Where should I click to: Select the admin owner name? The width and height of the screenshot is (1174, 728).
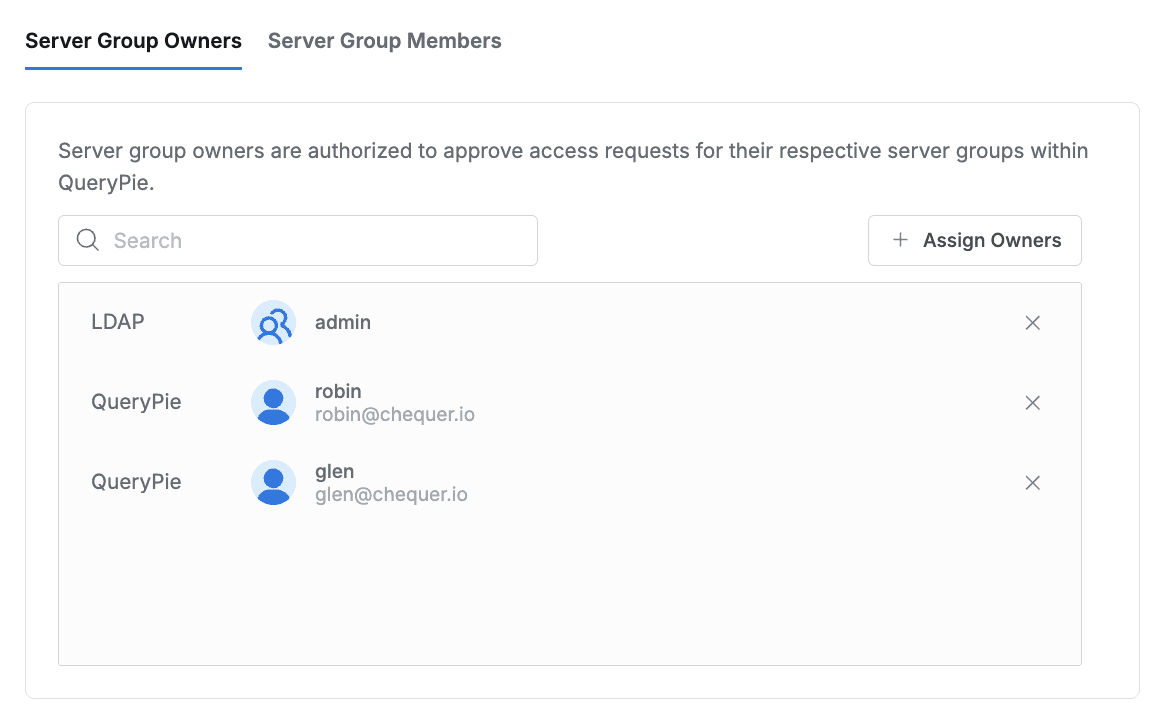click(342, 323)
